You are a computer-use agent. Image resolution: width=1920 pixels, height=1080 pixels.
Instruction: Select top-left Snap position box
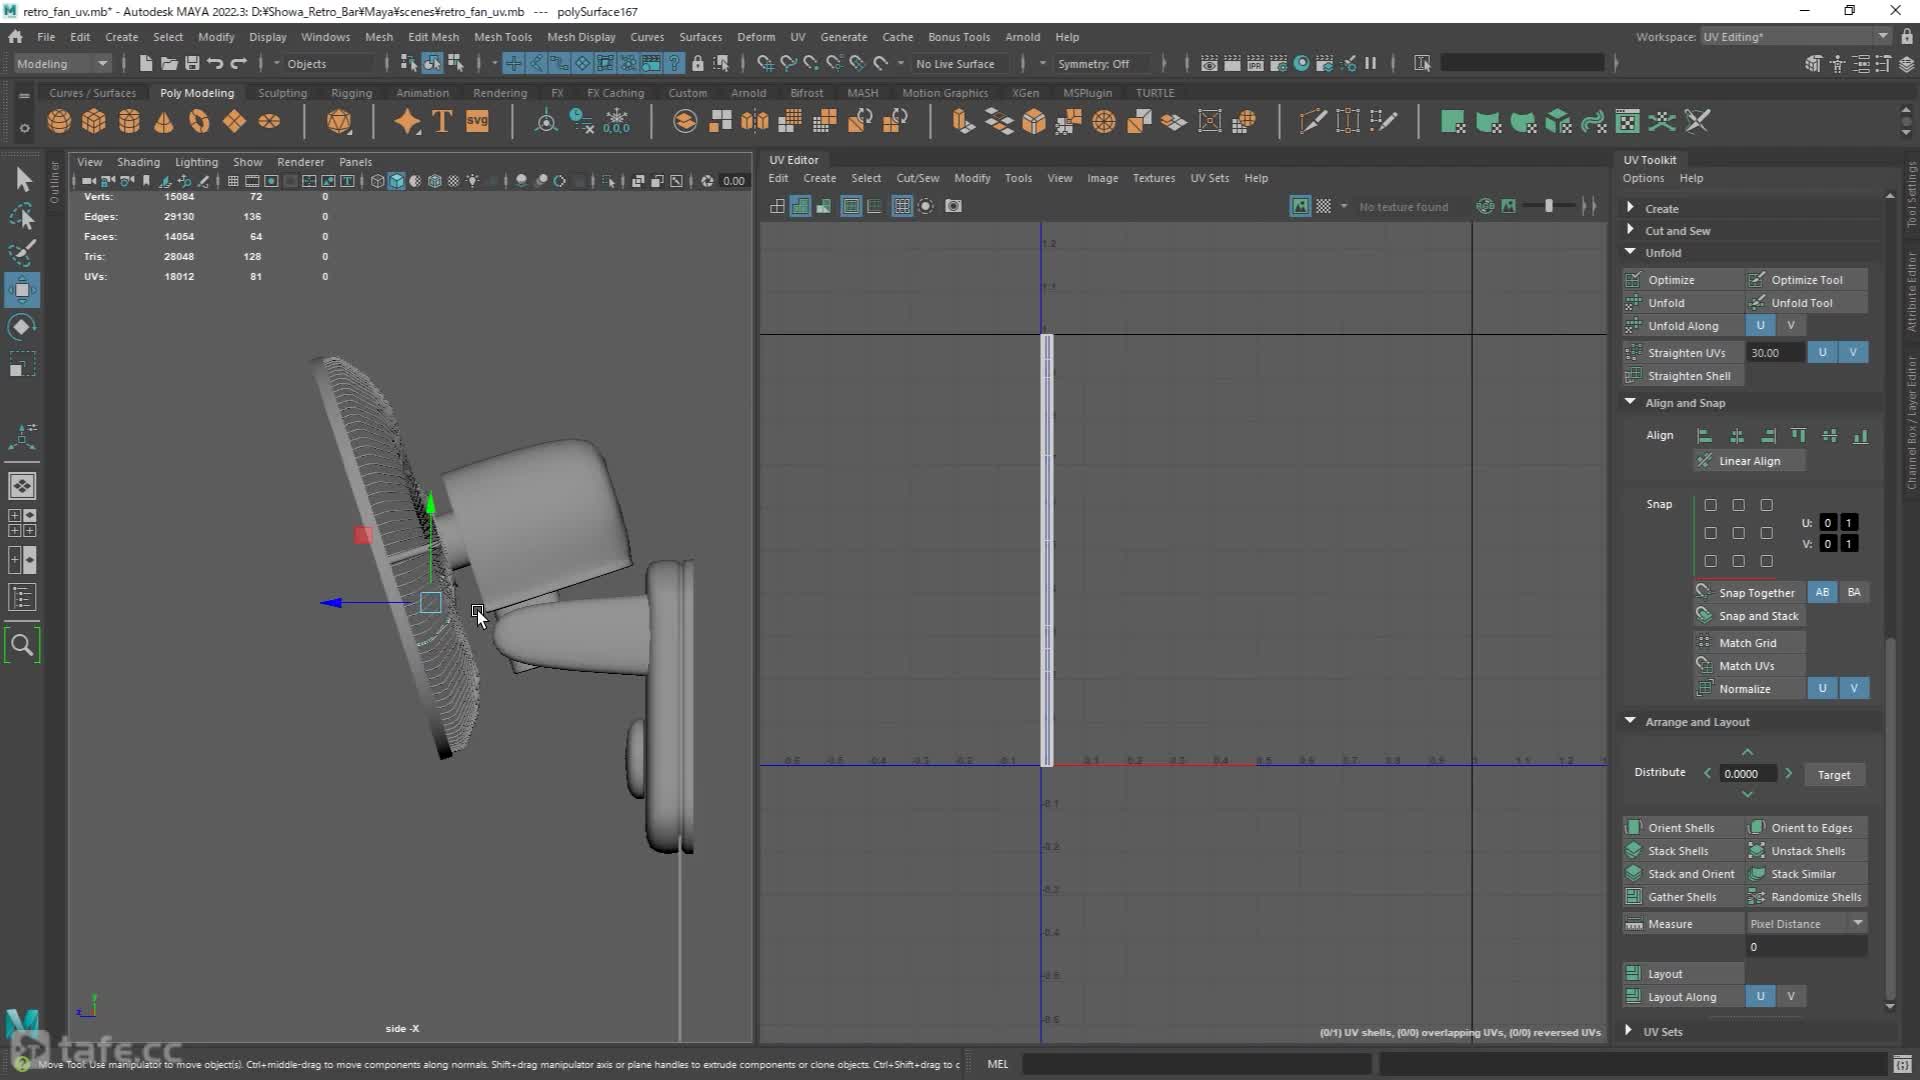click(1711, 506)
